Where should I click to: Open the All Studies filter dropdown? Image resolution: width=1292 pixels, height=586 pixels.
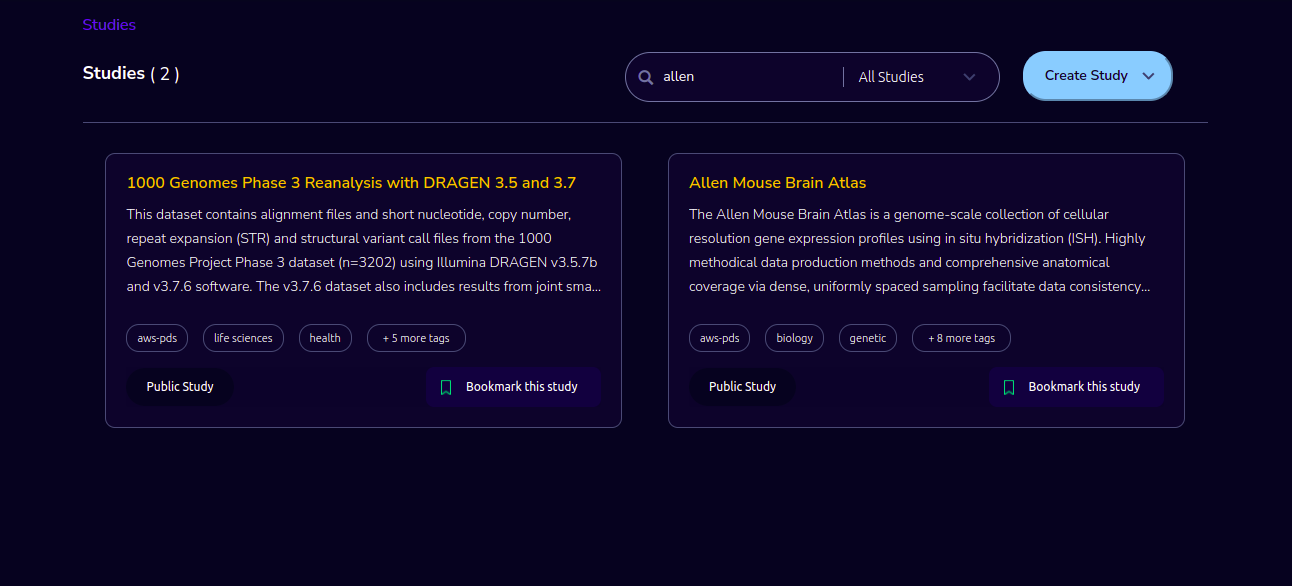[x=917, y=77]
